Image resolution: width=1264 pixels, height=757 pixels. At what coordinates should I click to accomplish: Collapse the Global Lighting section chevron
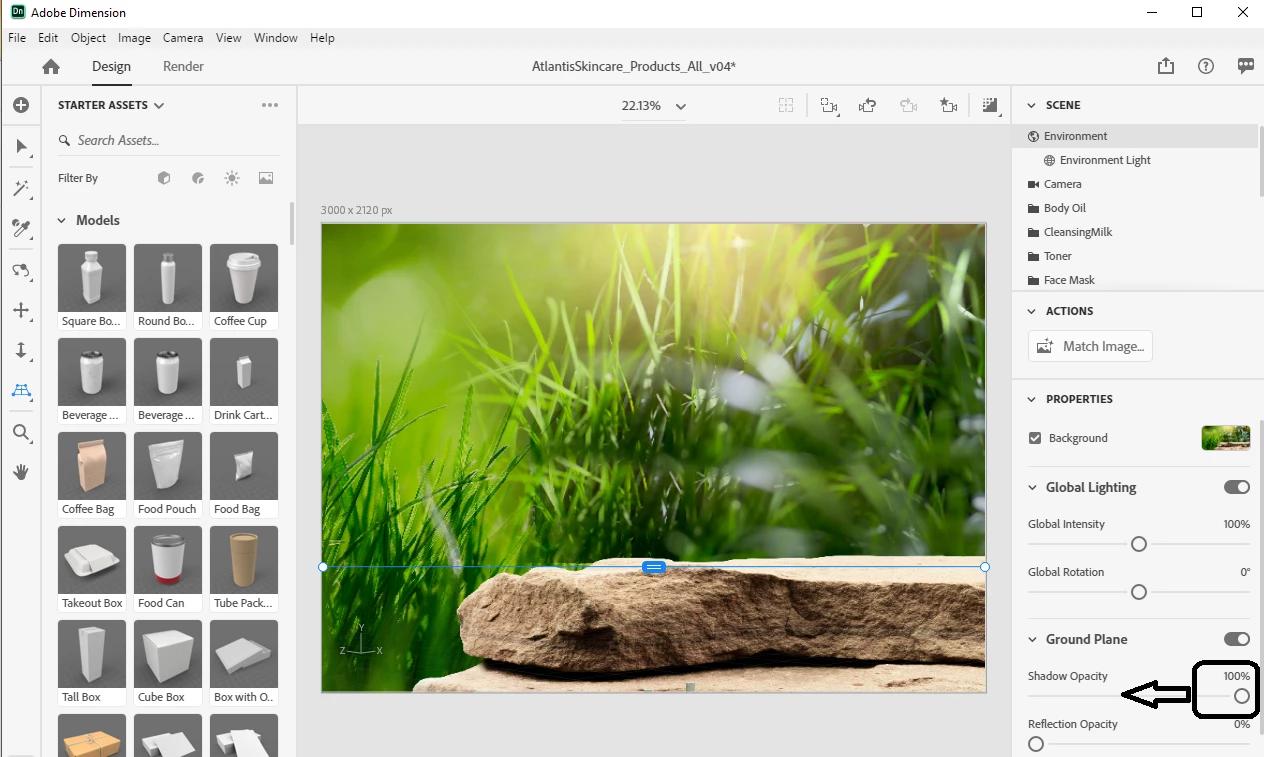(1032, 487)
